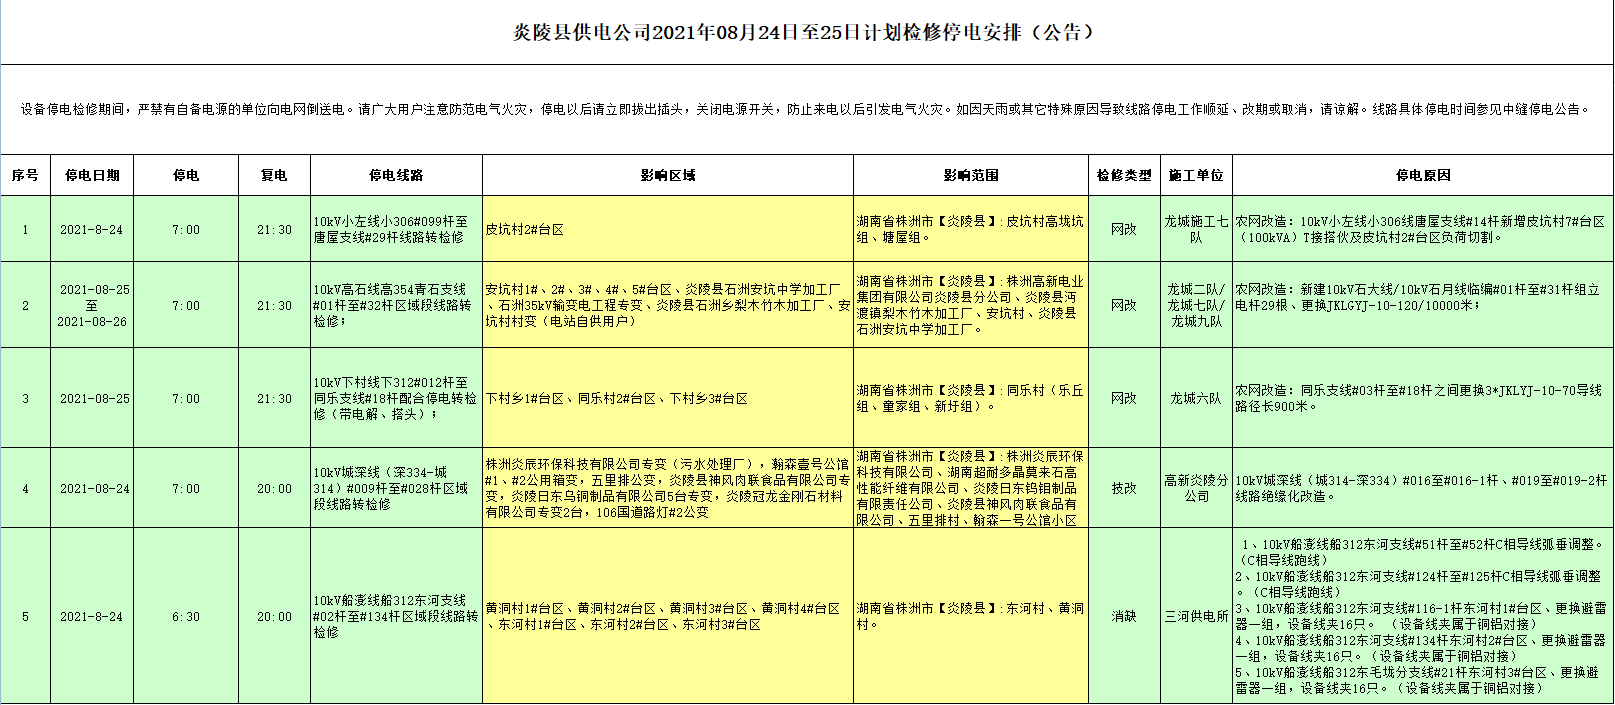Select the 三河供电所 construction unit cell

pyautogui.click(x=1196, y=617)
